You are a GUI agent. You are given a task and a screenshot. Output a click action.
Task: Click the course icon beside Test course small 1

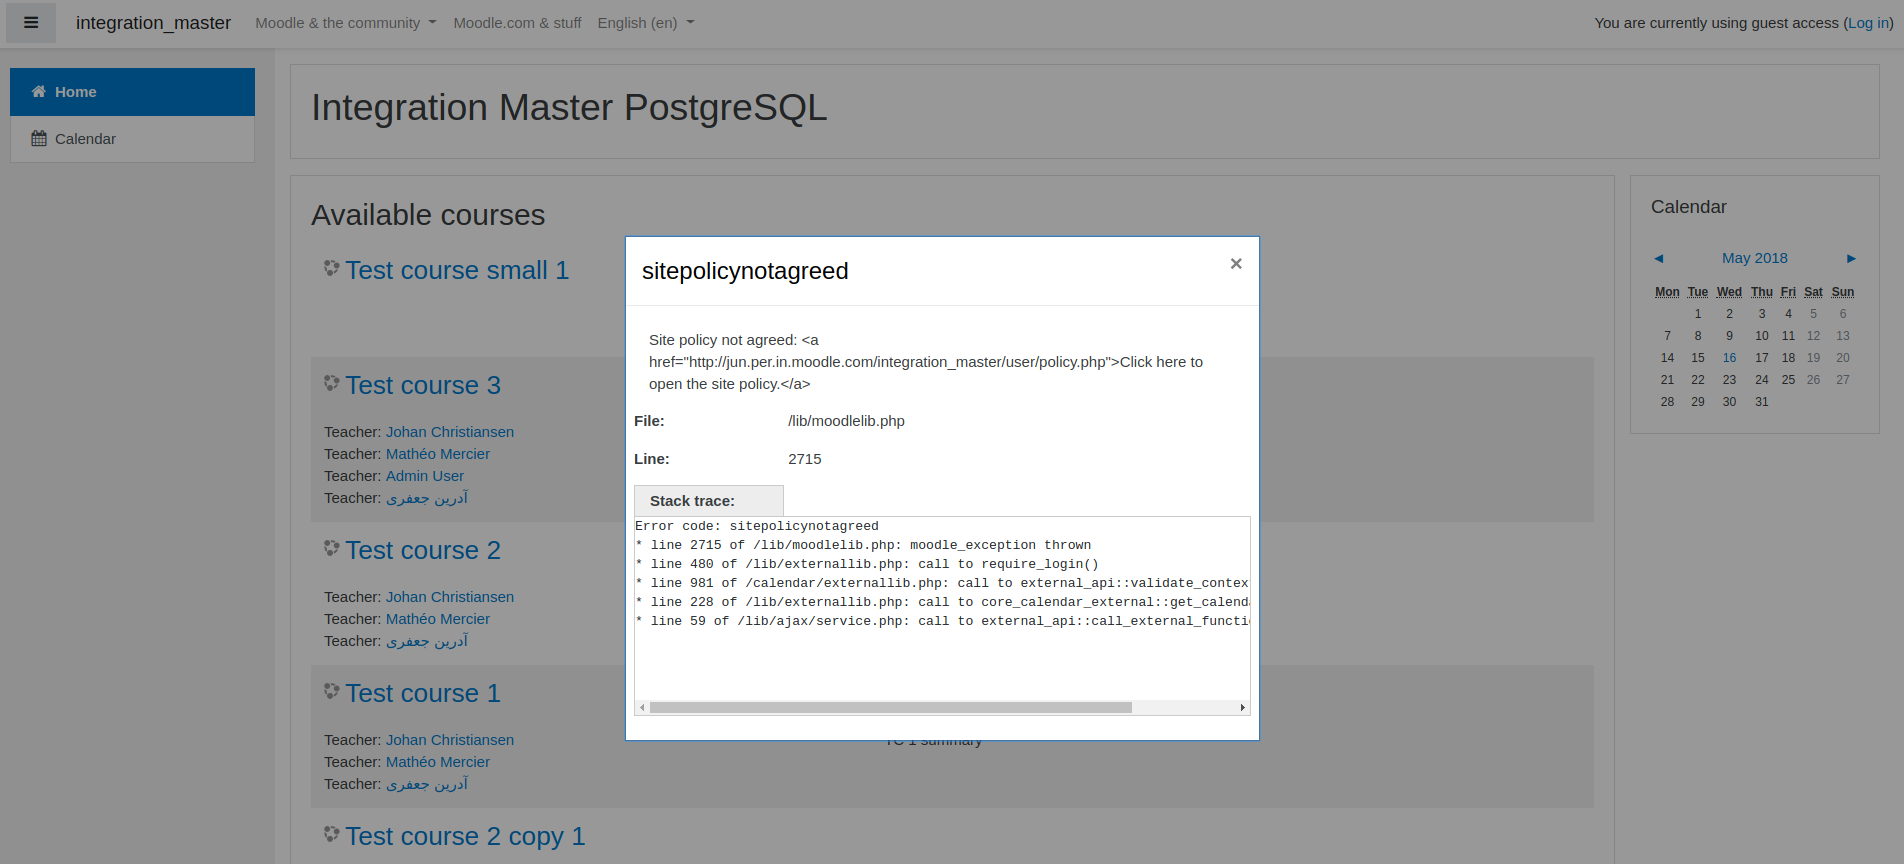coord(332,268)
